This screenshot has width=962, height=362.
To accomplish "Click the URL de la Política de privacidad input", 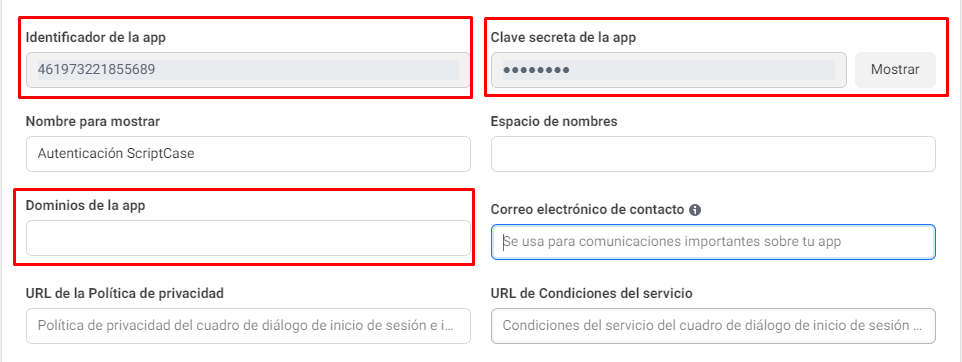I will (x=248, y=326).
